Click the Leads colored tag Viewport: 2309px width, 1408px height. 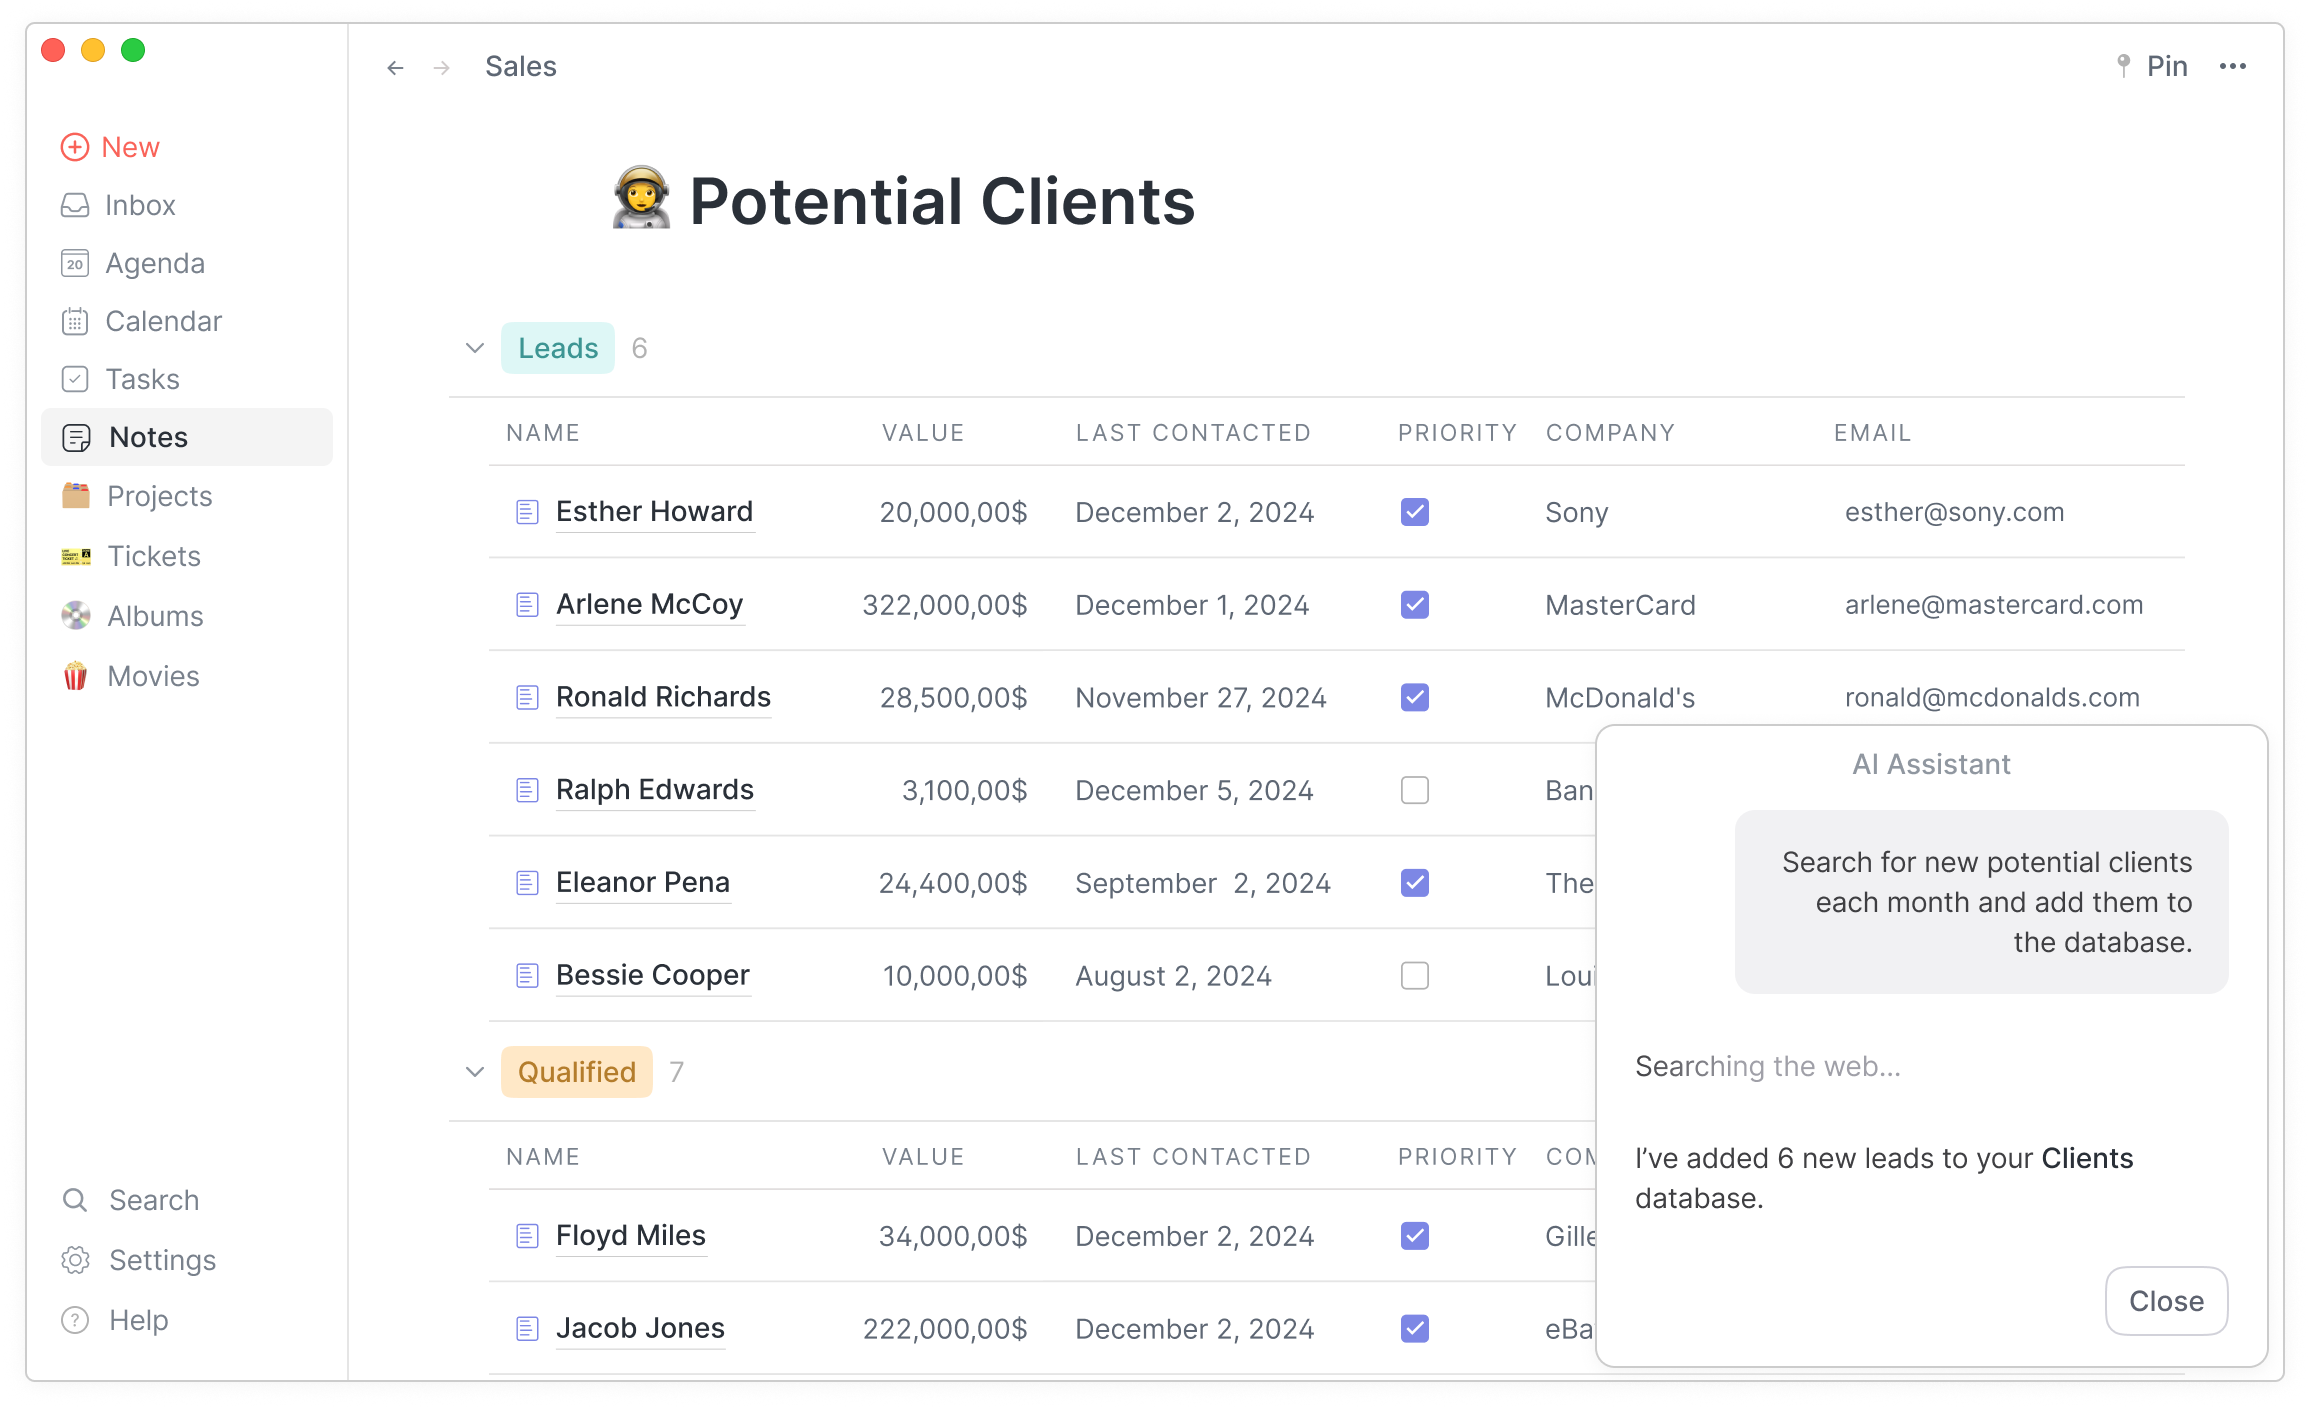coord(557,348)
